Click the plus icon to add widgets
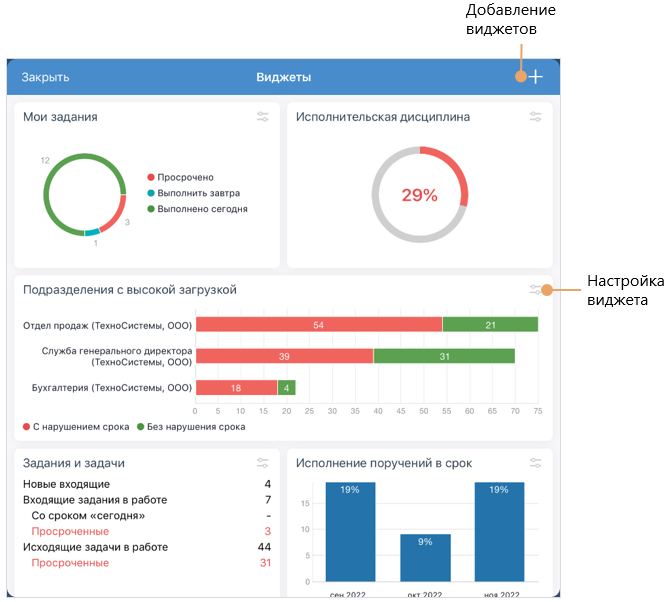 click(536, 77)
